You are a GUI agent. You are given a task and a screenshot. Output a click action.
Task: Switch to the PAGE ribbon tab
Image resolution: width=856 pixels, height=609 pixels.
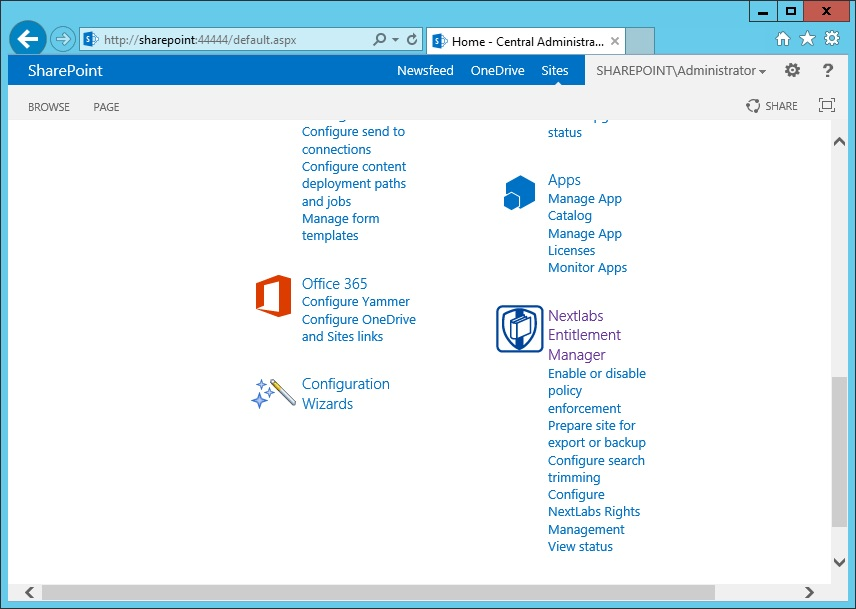pyautogui.click(x=106, y=107)
